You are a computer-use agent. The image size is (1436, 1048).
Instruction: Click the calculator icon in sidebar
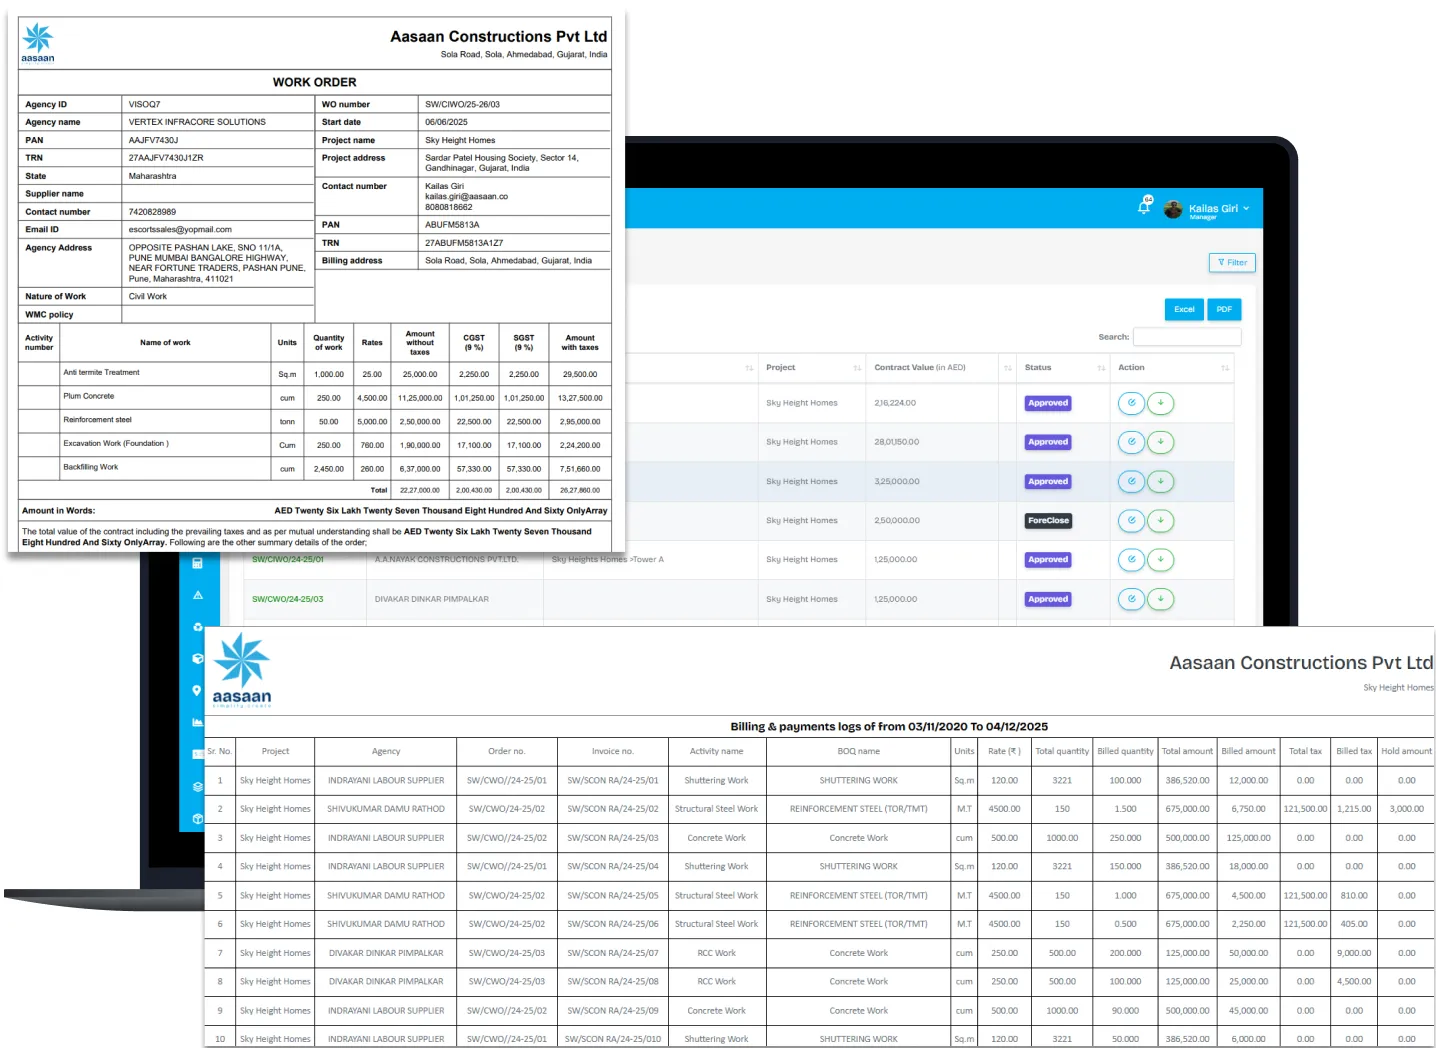tap(197, 563)
